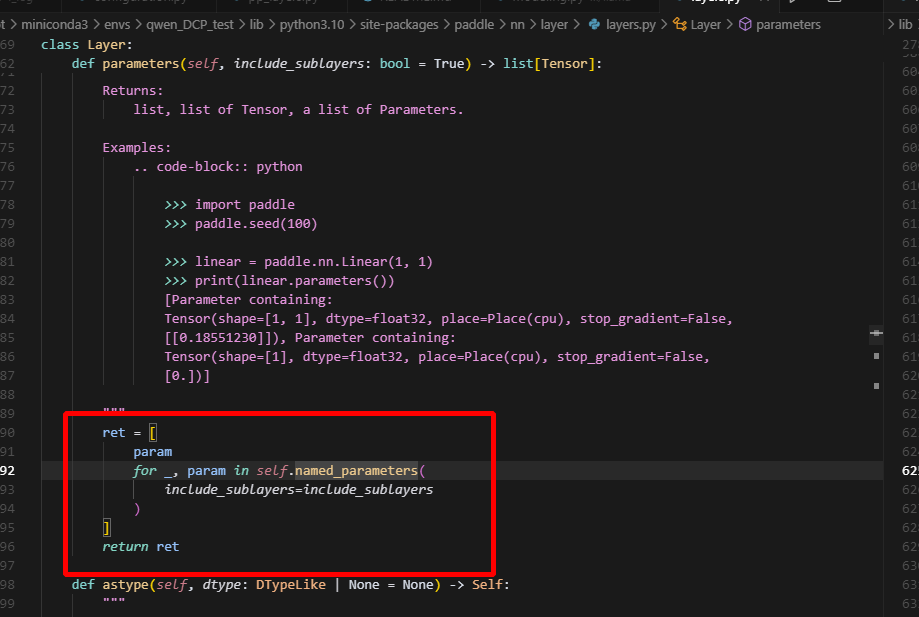The image size is (919, 617).
Task: Click the Python file icon beside layers.py
Action: point(594,24)
